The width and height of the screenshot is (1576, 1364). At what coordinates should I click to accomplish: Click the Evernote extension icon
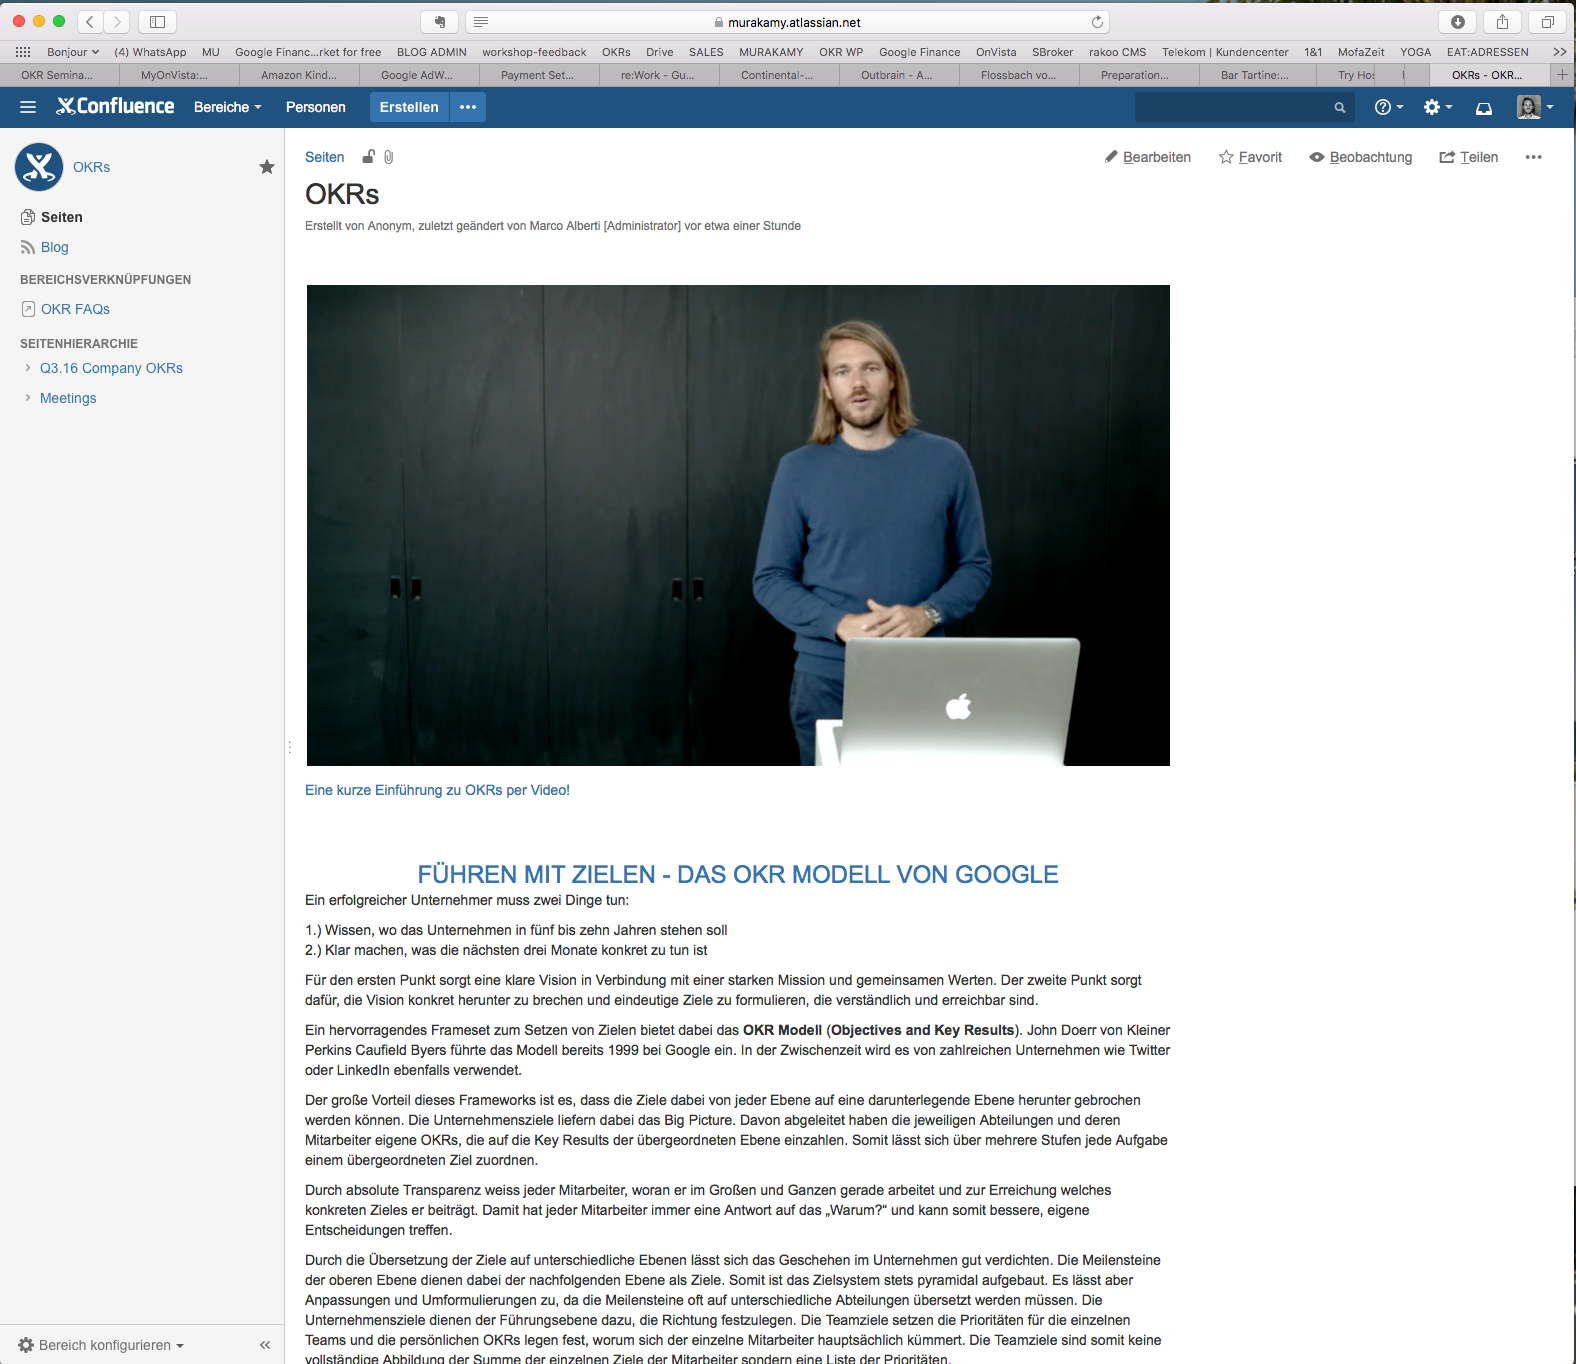(440, 22)
